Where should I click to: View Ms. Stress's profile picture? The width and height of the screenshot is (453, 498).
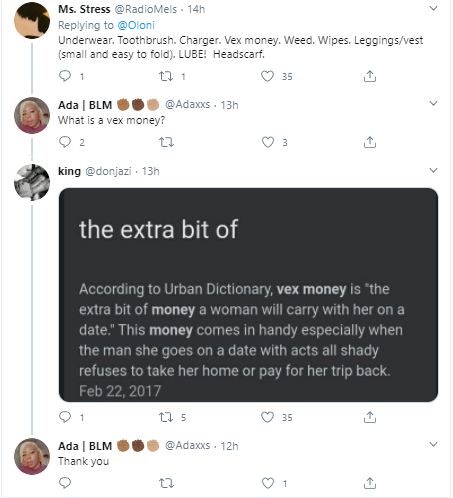click(32, 20)
